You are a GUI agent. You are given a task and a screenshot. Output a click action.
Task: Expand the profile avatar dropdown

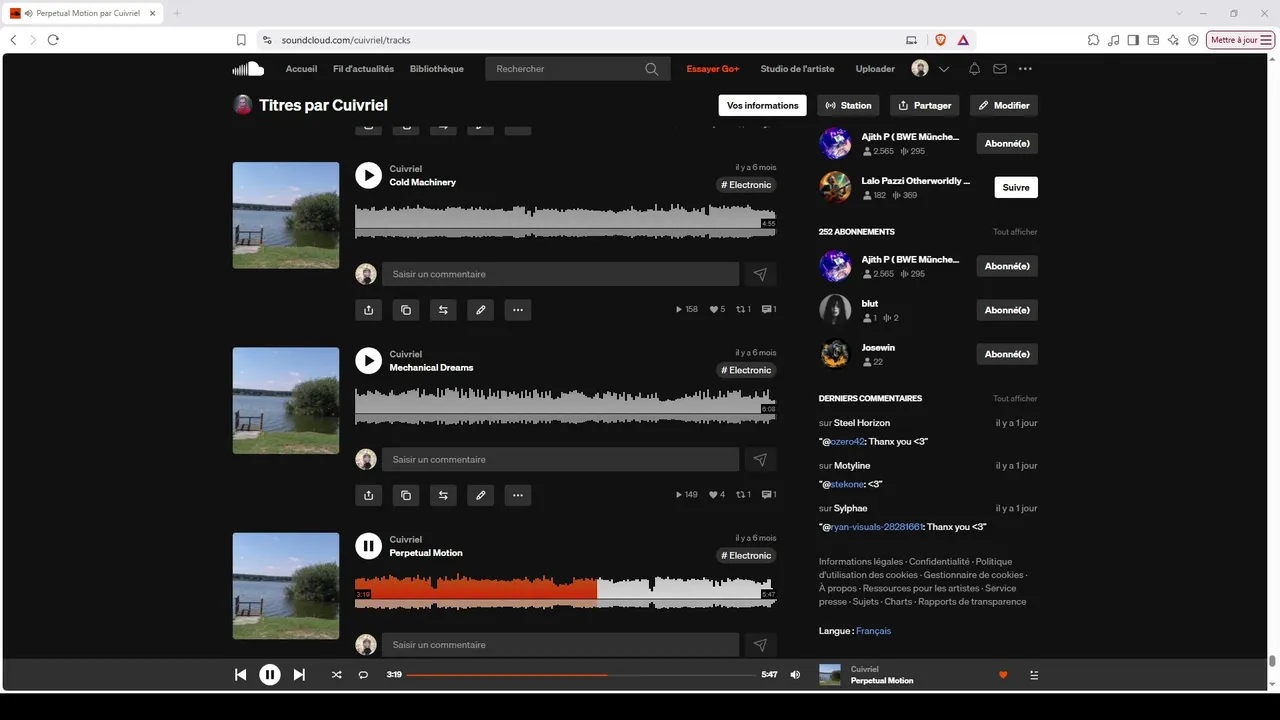944,69
